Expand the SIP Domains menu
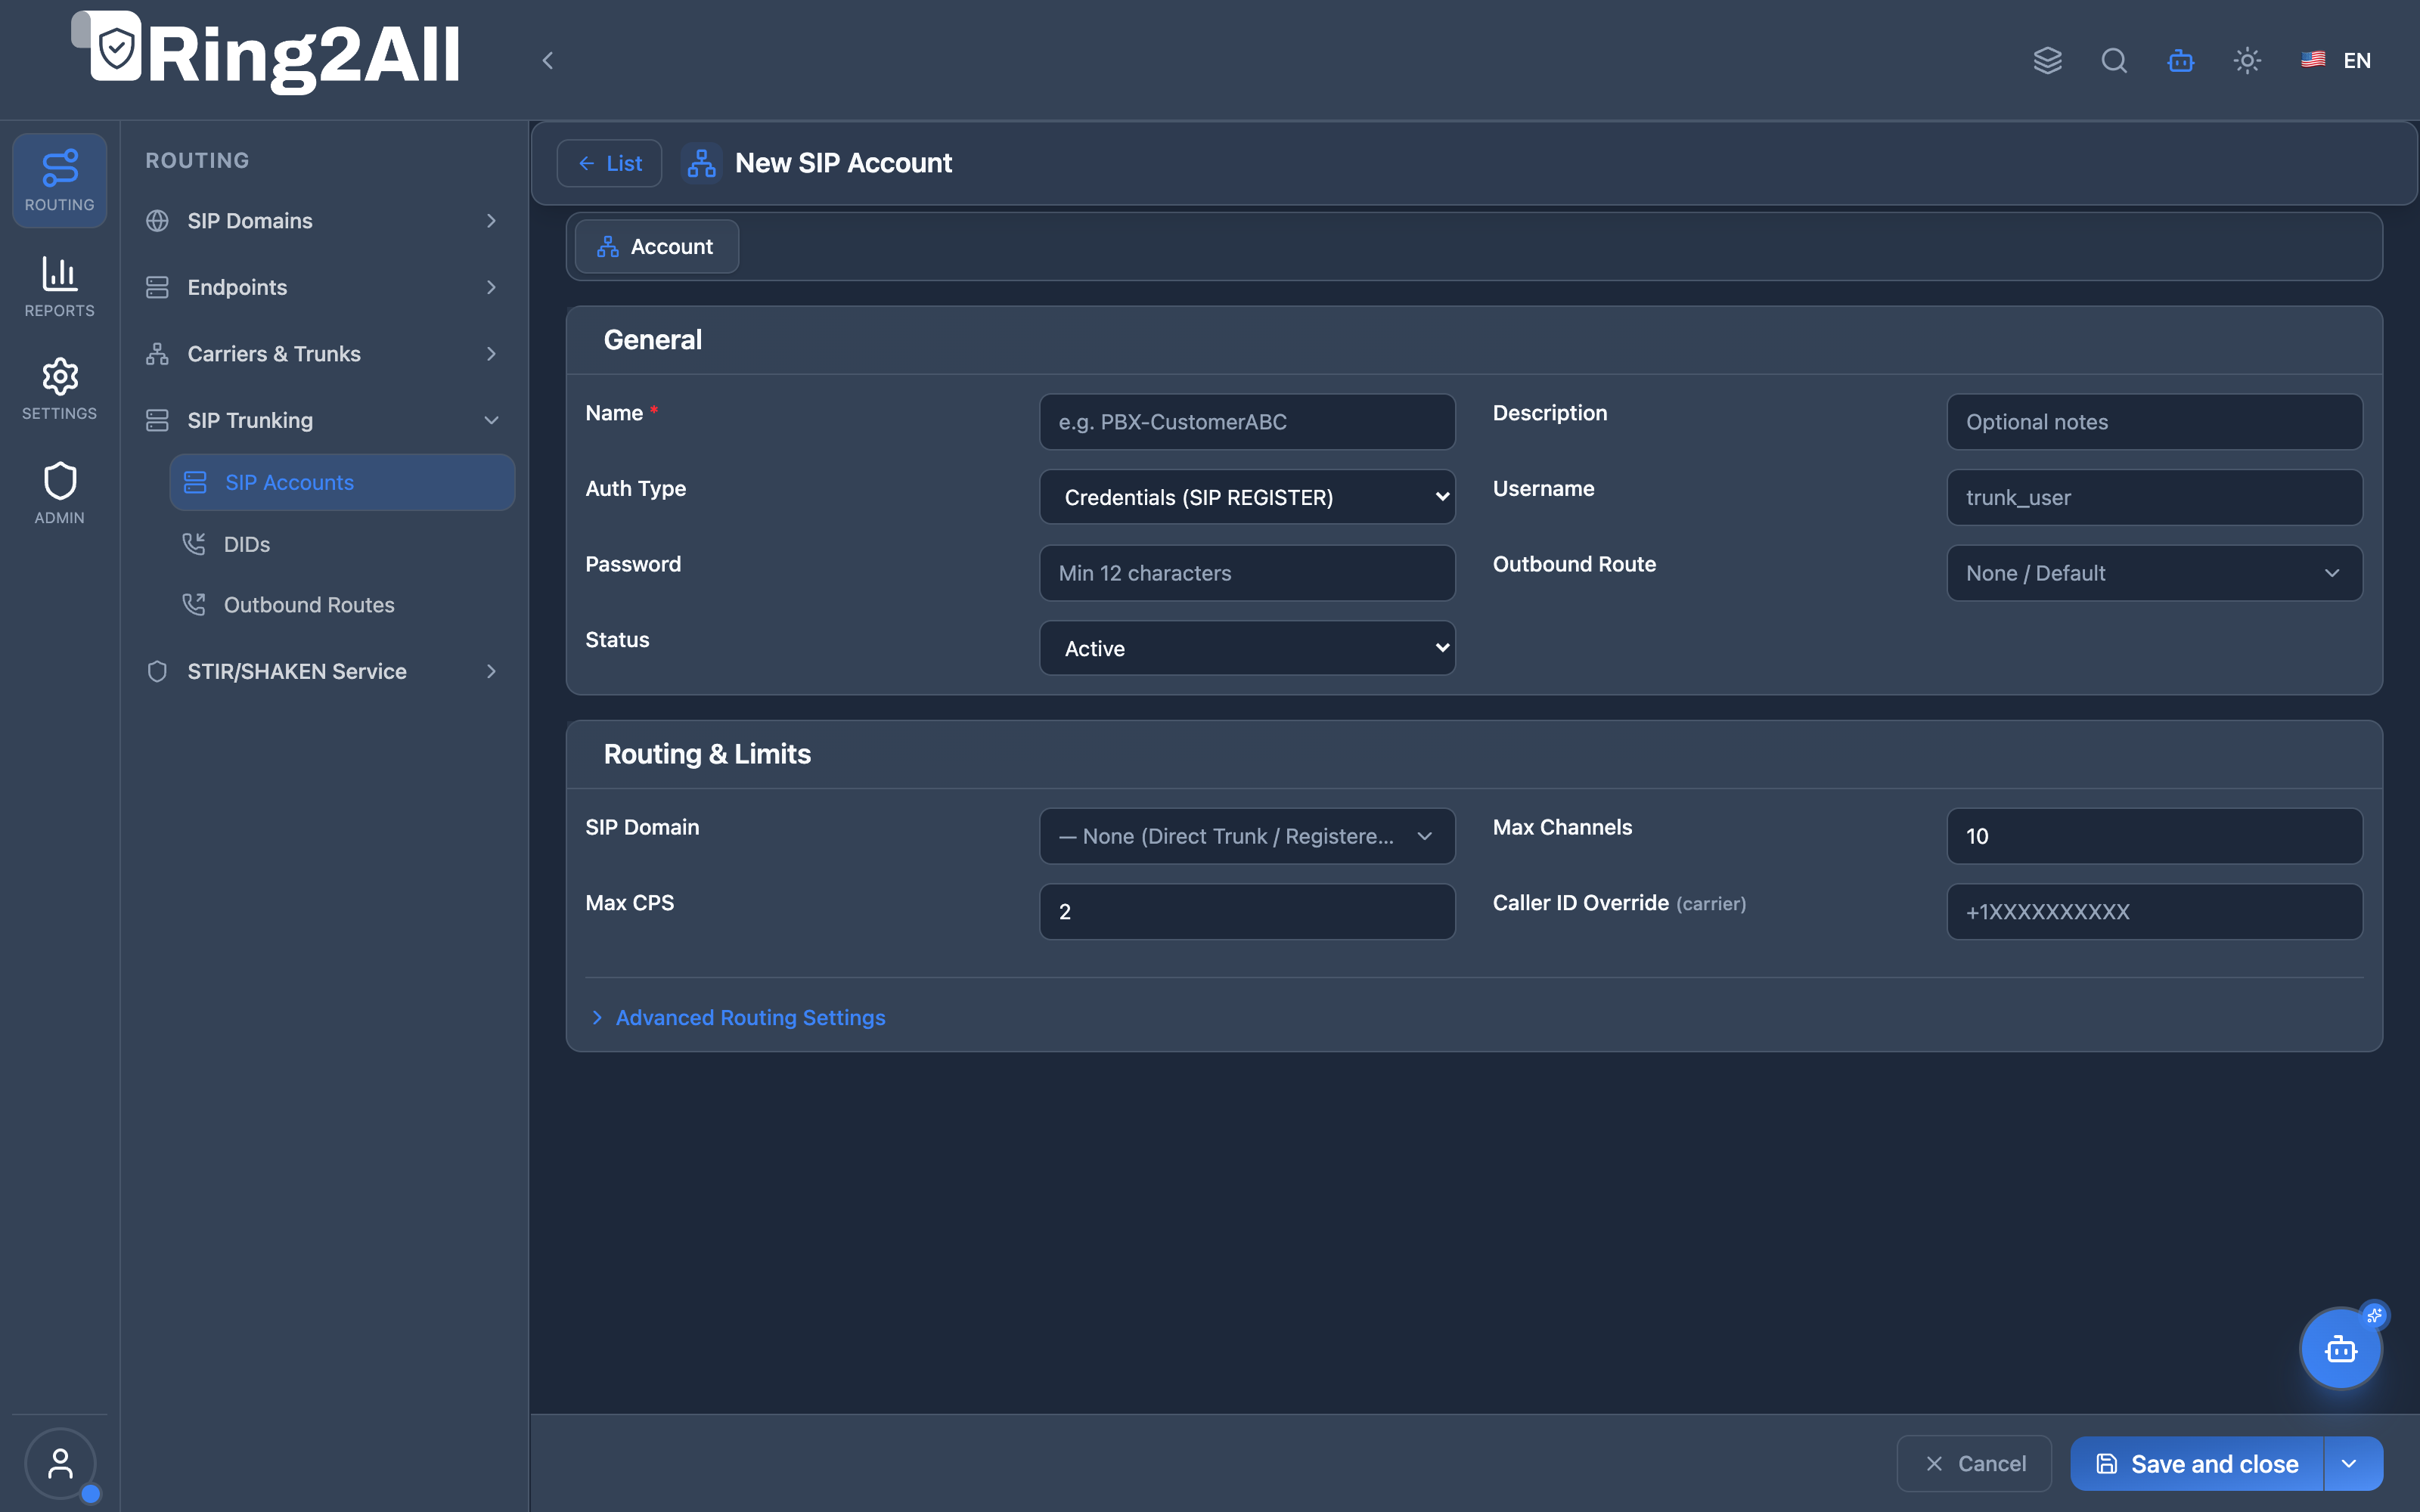 [322, 221]
